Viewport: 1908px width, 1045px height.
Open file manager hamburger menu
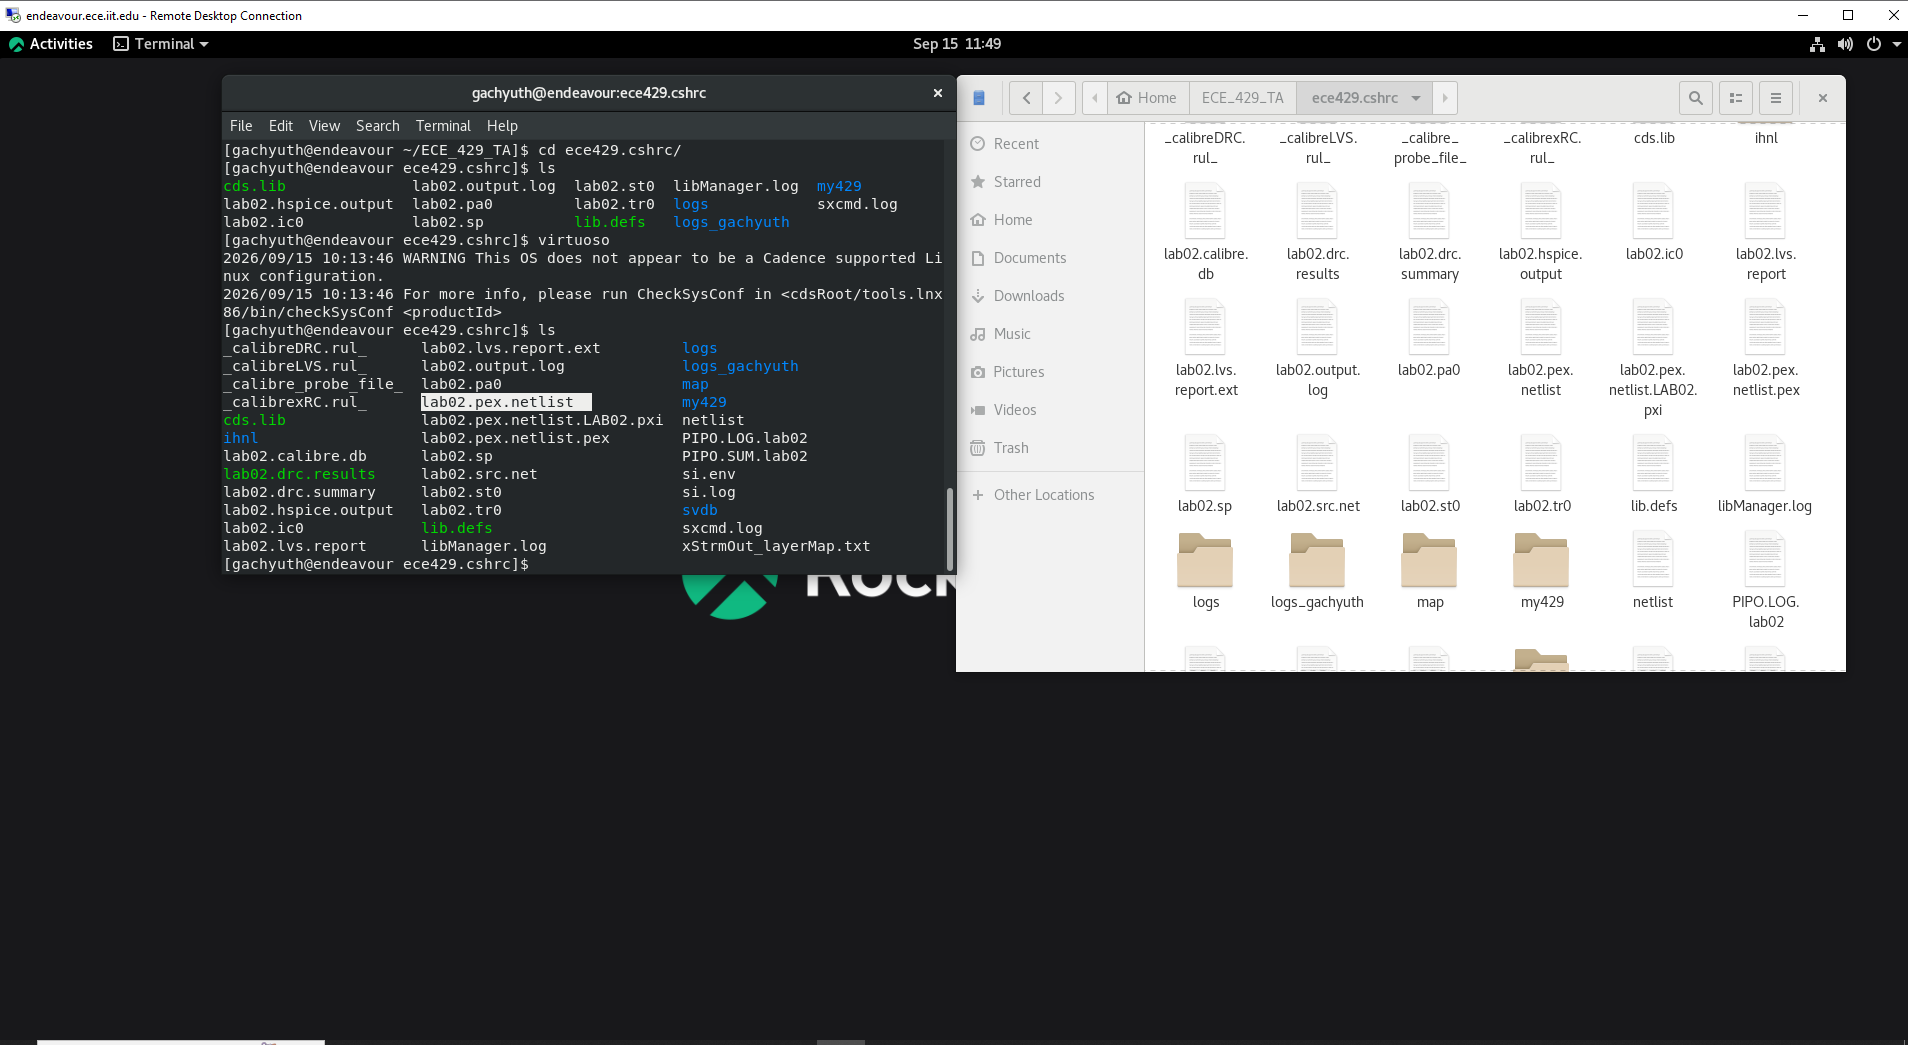[1776, 98]
